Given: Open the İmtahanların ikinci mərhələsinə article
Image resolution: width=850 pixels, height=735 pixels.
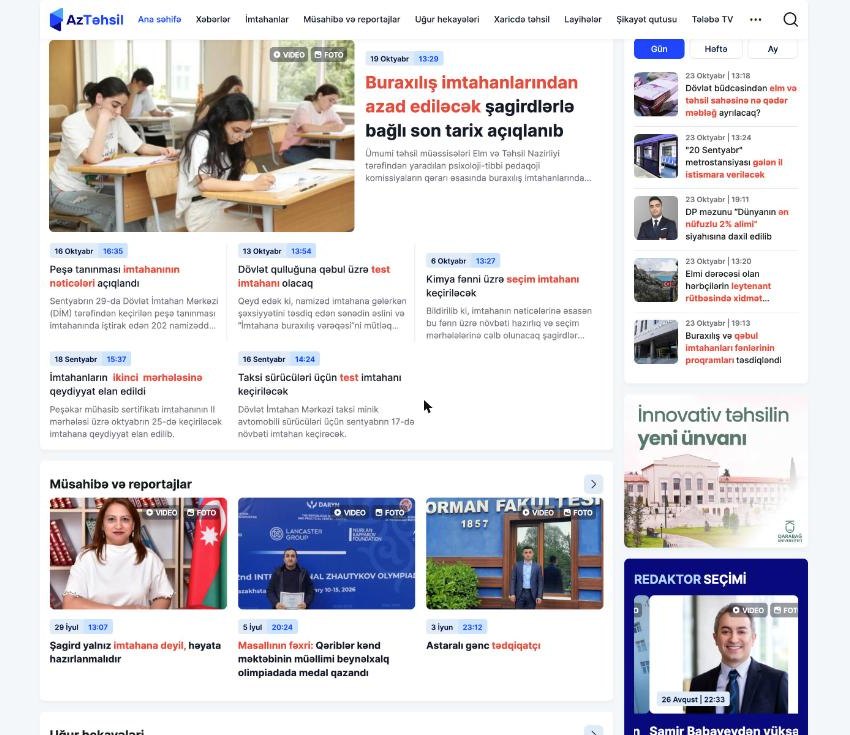Looking at the screenshot, I should [126, 384].
